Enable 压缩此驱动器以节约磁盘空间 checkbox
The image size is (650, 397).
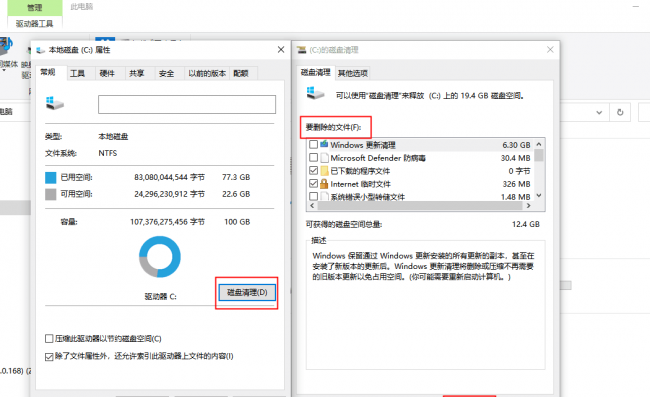(49, 339)
